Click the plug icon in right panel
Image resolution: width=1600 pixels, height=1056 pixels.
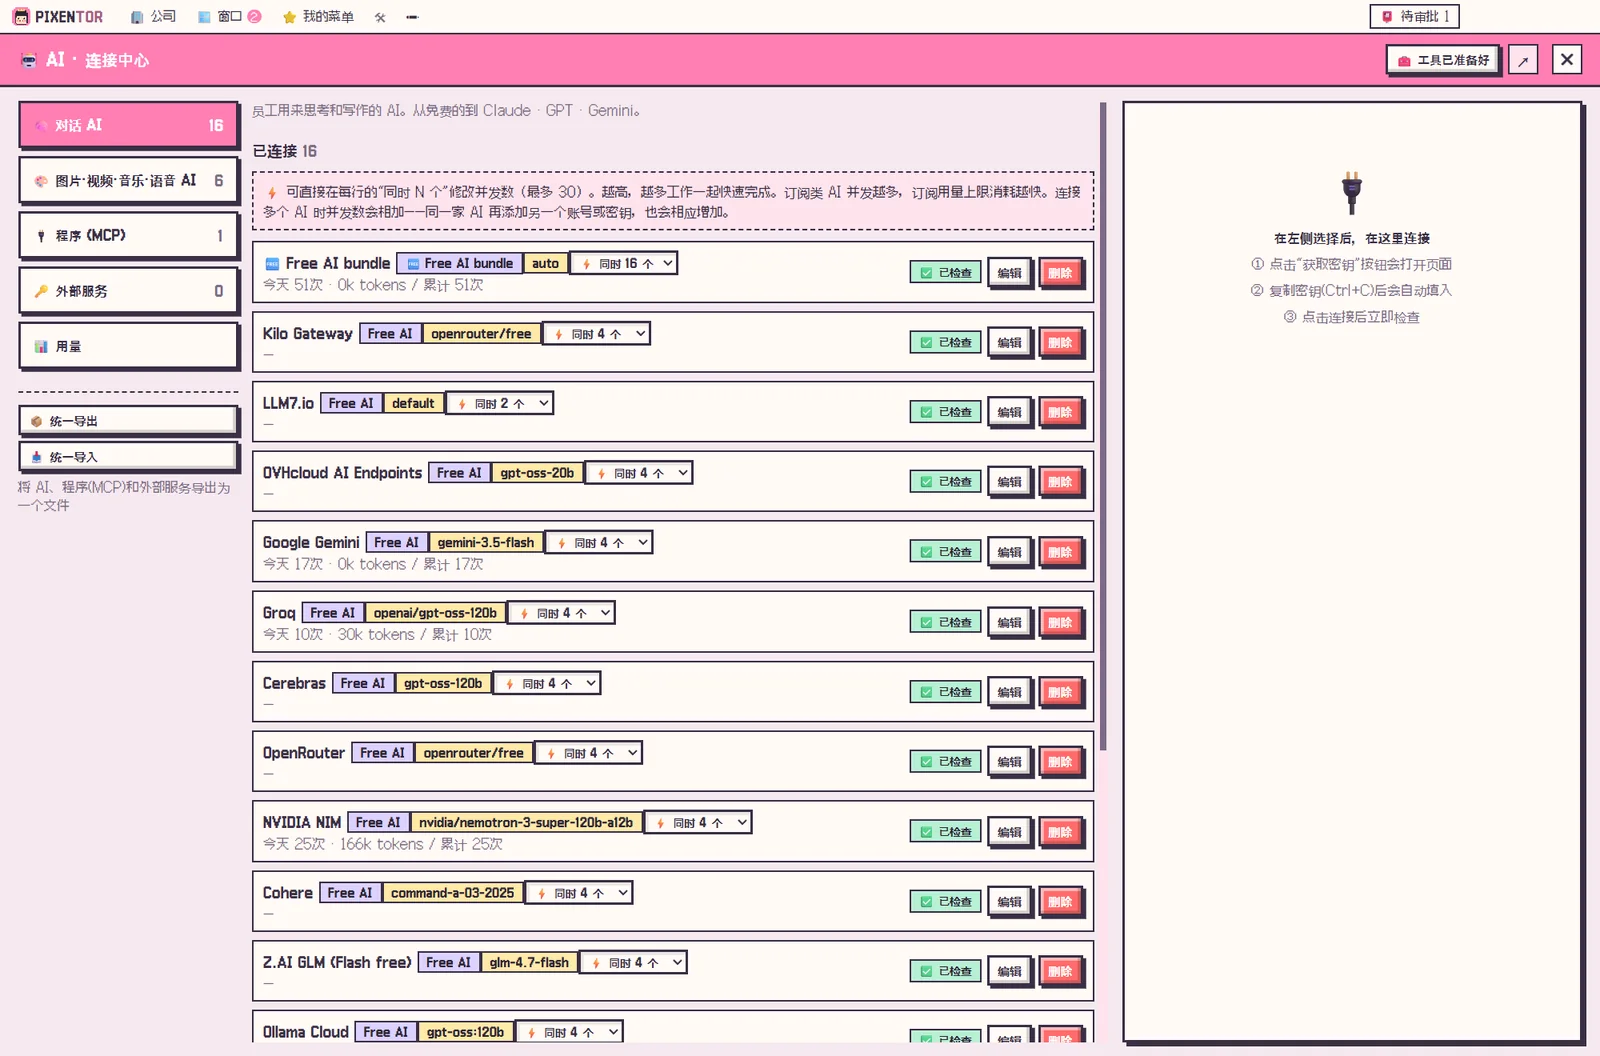[1351, 192]
